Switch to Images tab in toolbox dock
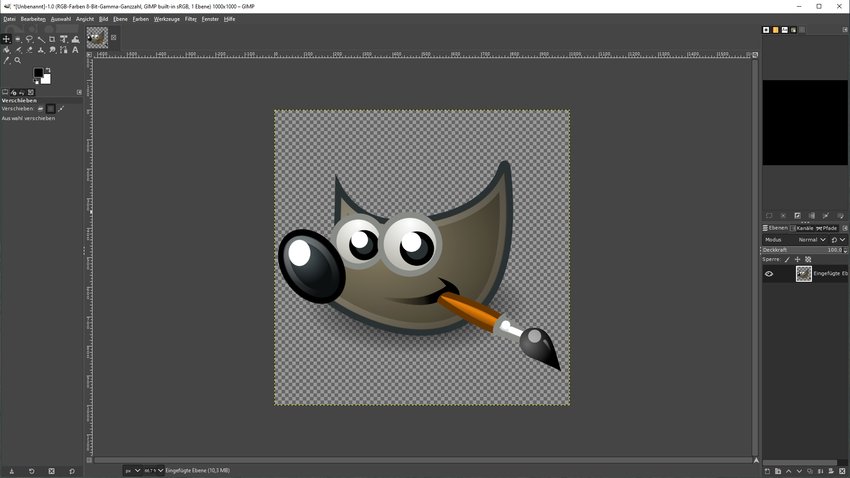850x478 pixels. point(31,92)
